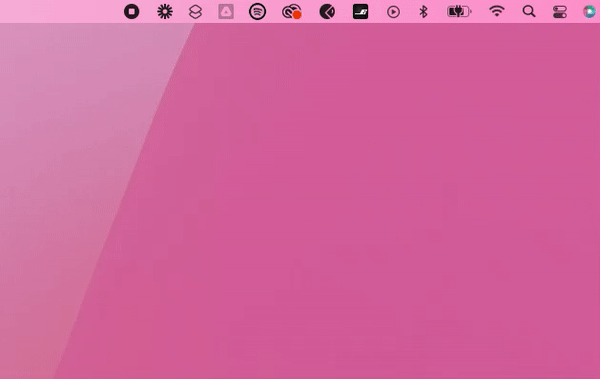The image size is (600, 379).
Task: Open Creative Cloud status menu
Action: click(x=292, y=11)
